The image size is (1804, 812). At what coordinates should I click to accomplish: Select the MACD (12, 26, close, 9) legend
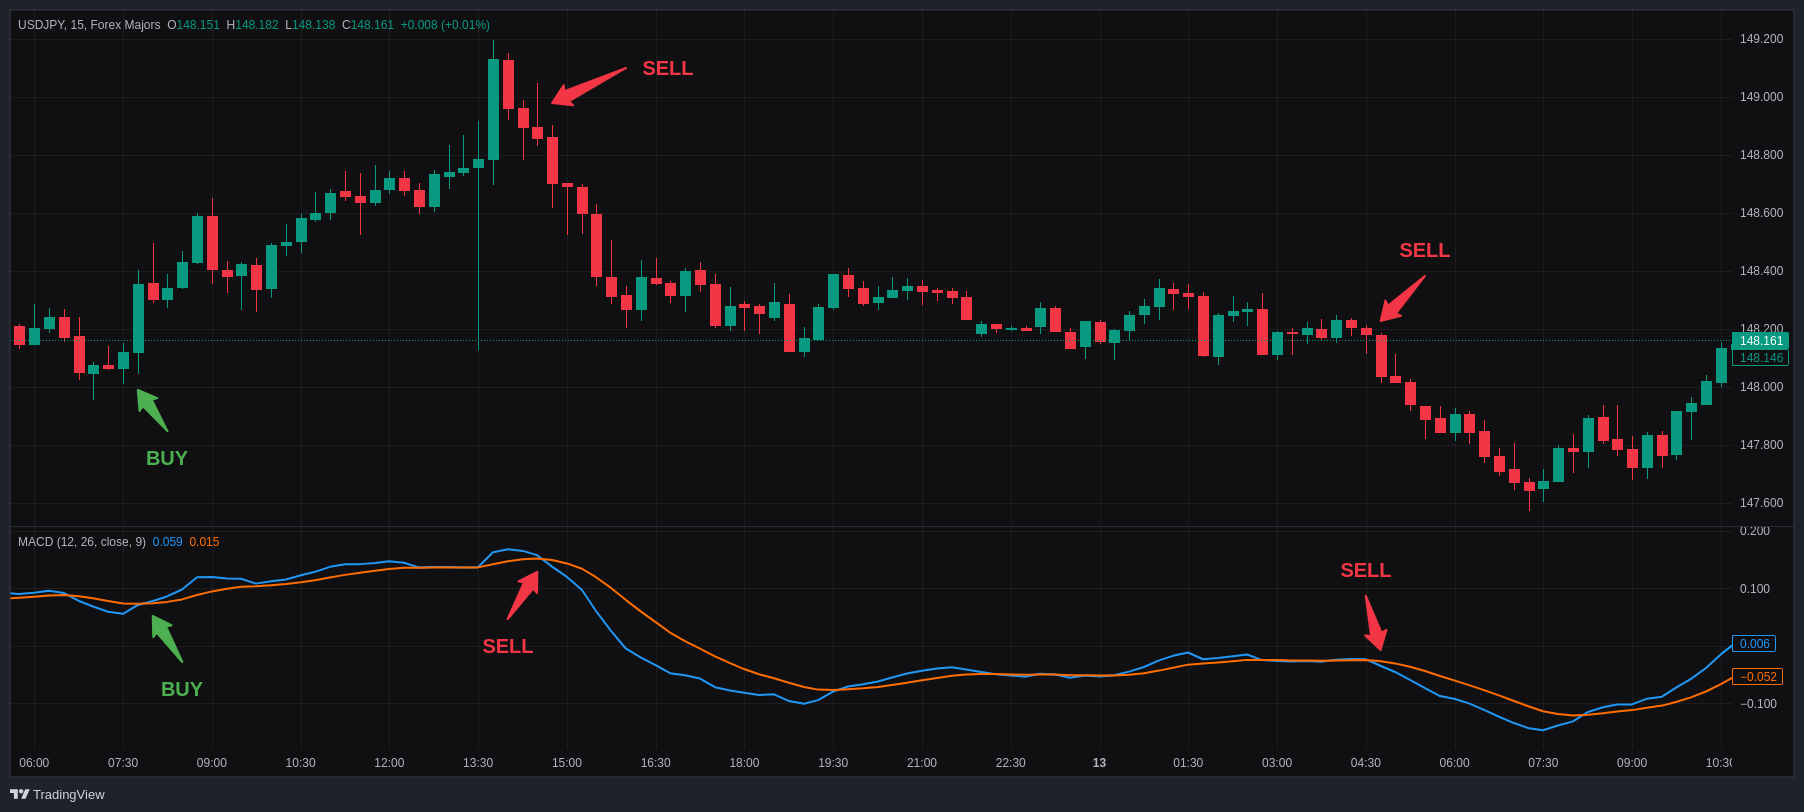click(82, 542)
